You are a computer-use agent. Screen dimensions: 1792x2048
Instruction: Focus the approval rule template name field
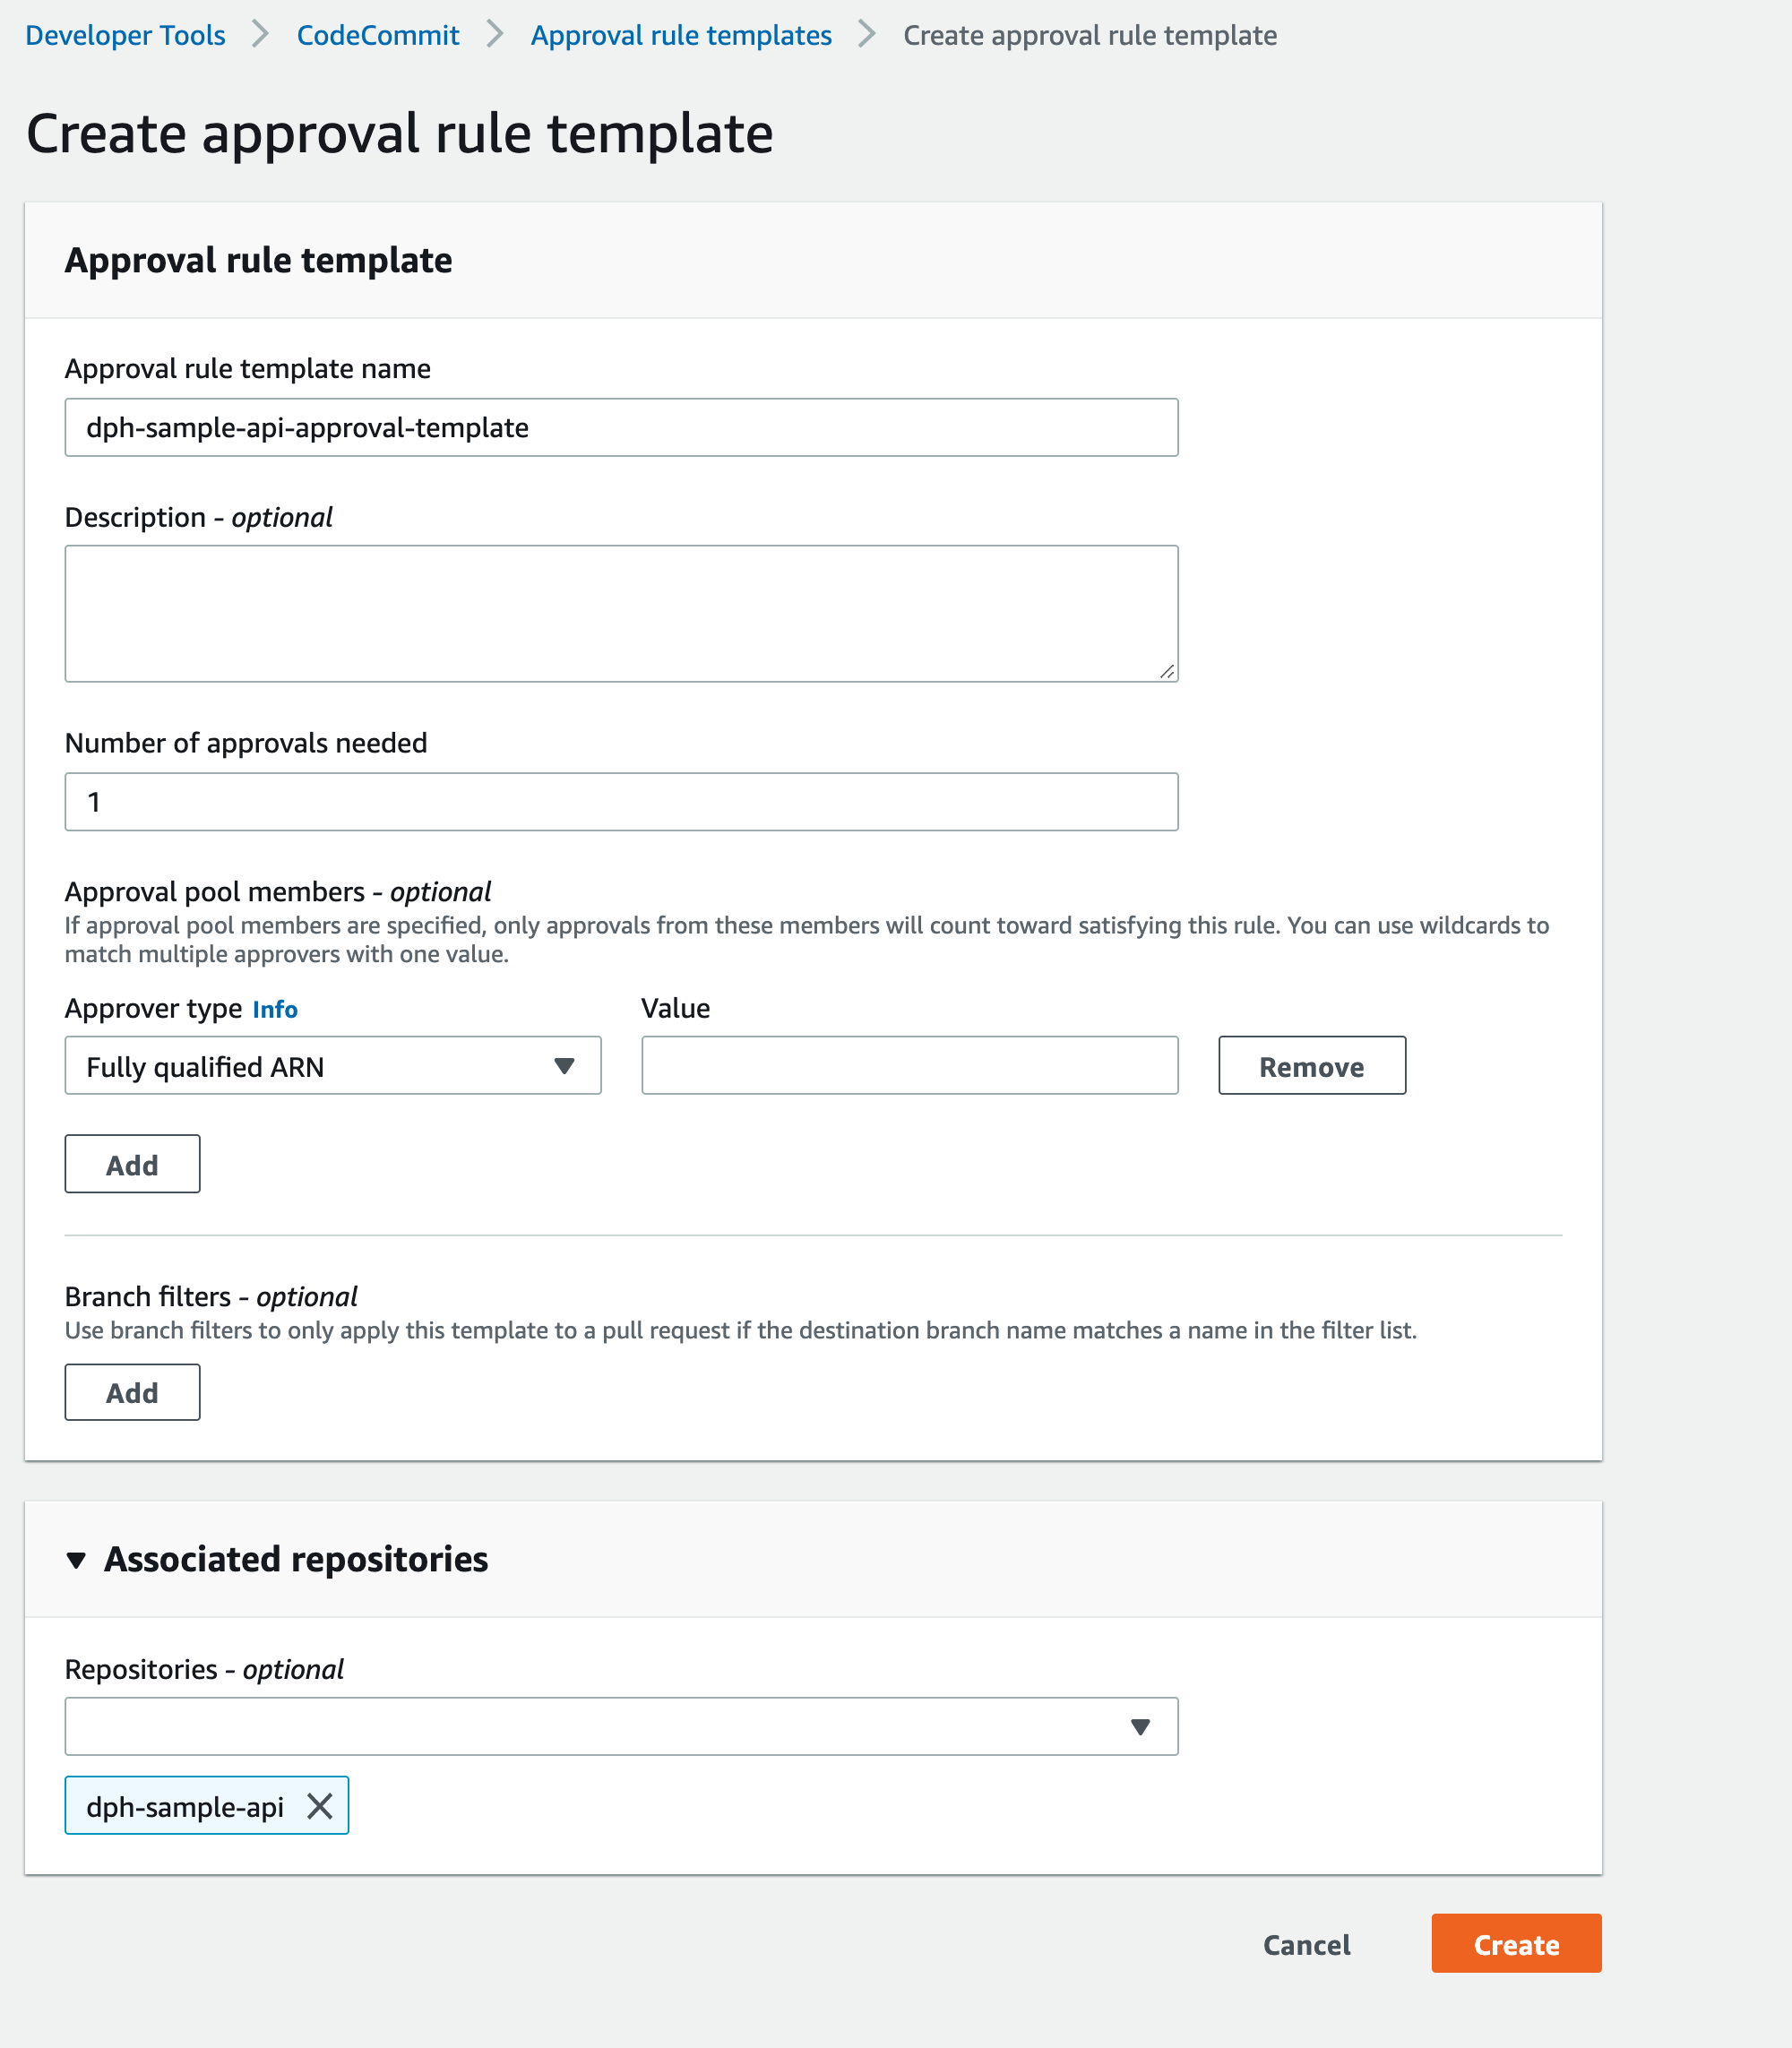pyautogui.click(x=620, y=428)
